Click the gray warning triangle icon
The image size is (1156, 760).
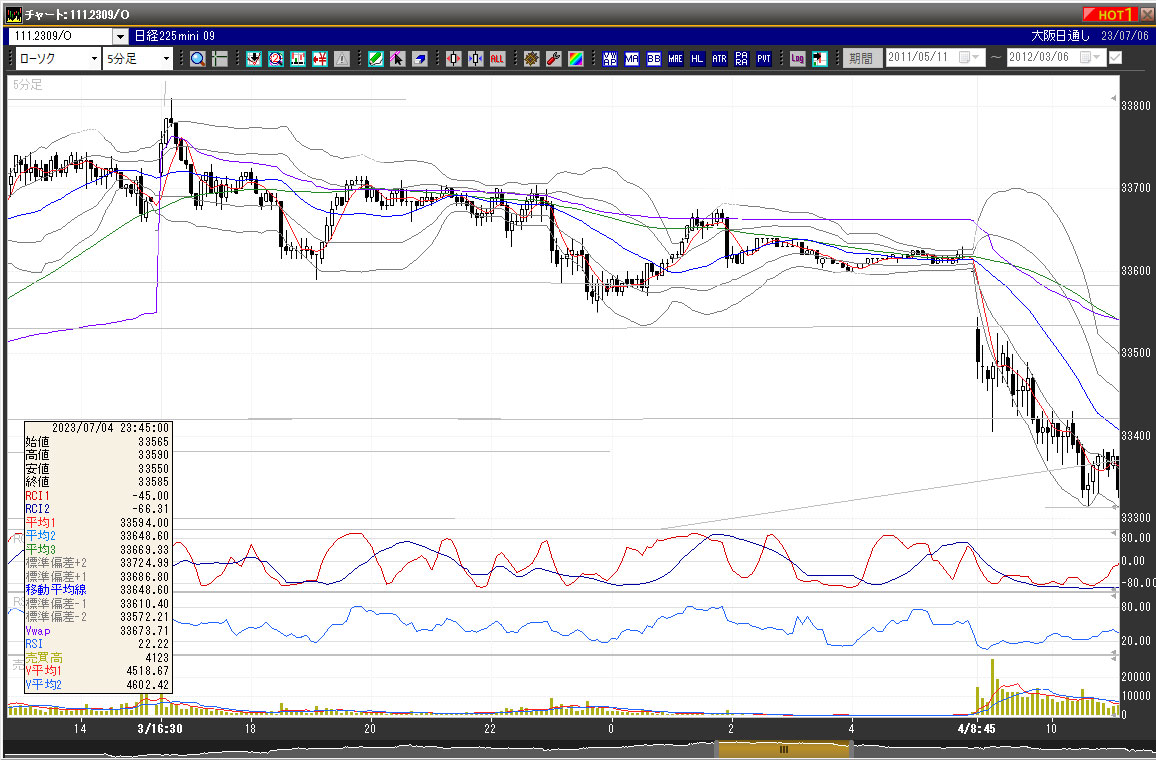click(x=342, y=59)
